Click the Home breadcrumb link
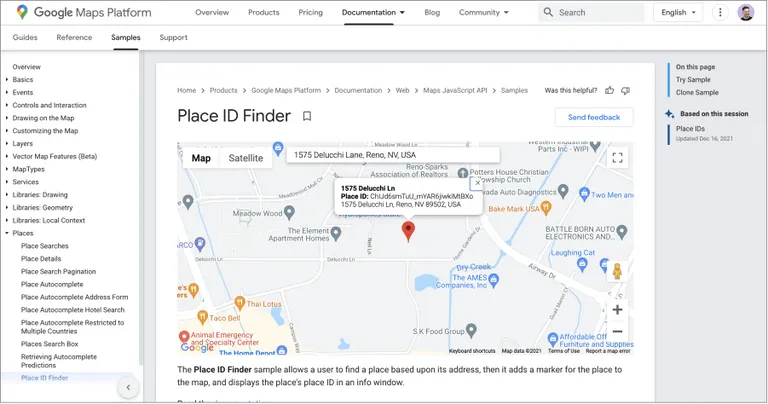The width and height of the screenshot is (768, 404). point(186,90)
